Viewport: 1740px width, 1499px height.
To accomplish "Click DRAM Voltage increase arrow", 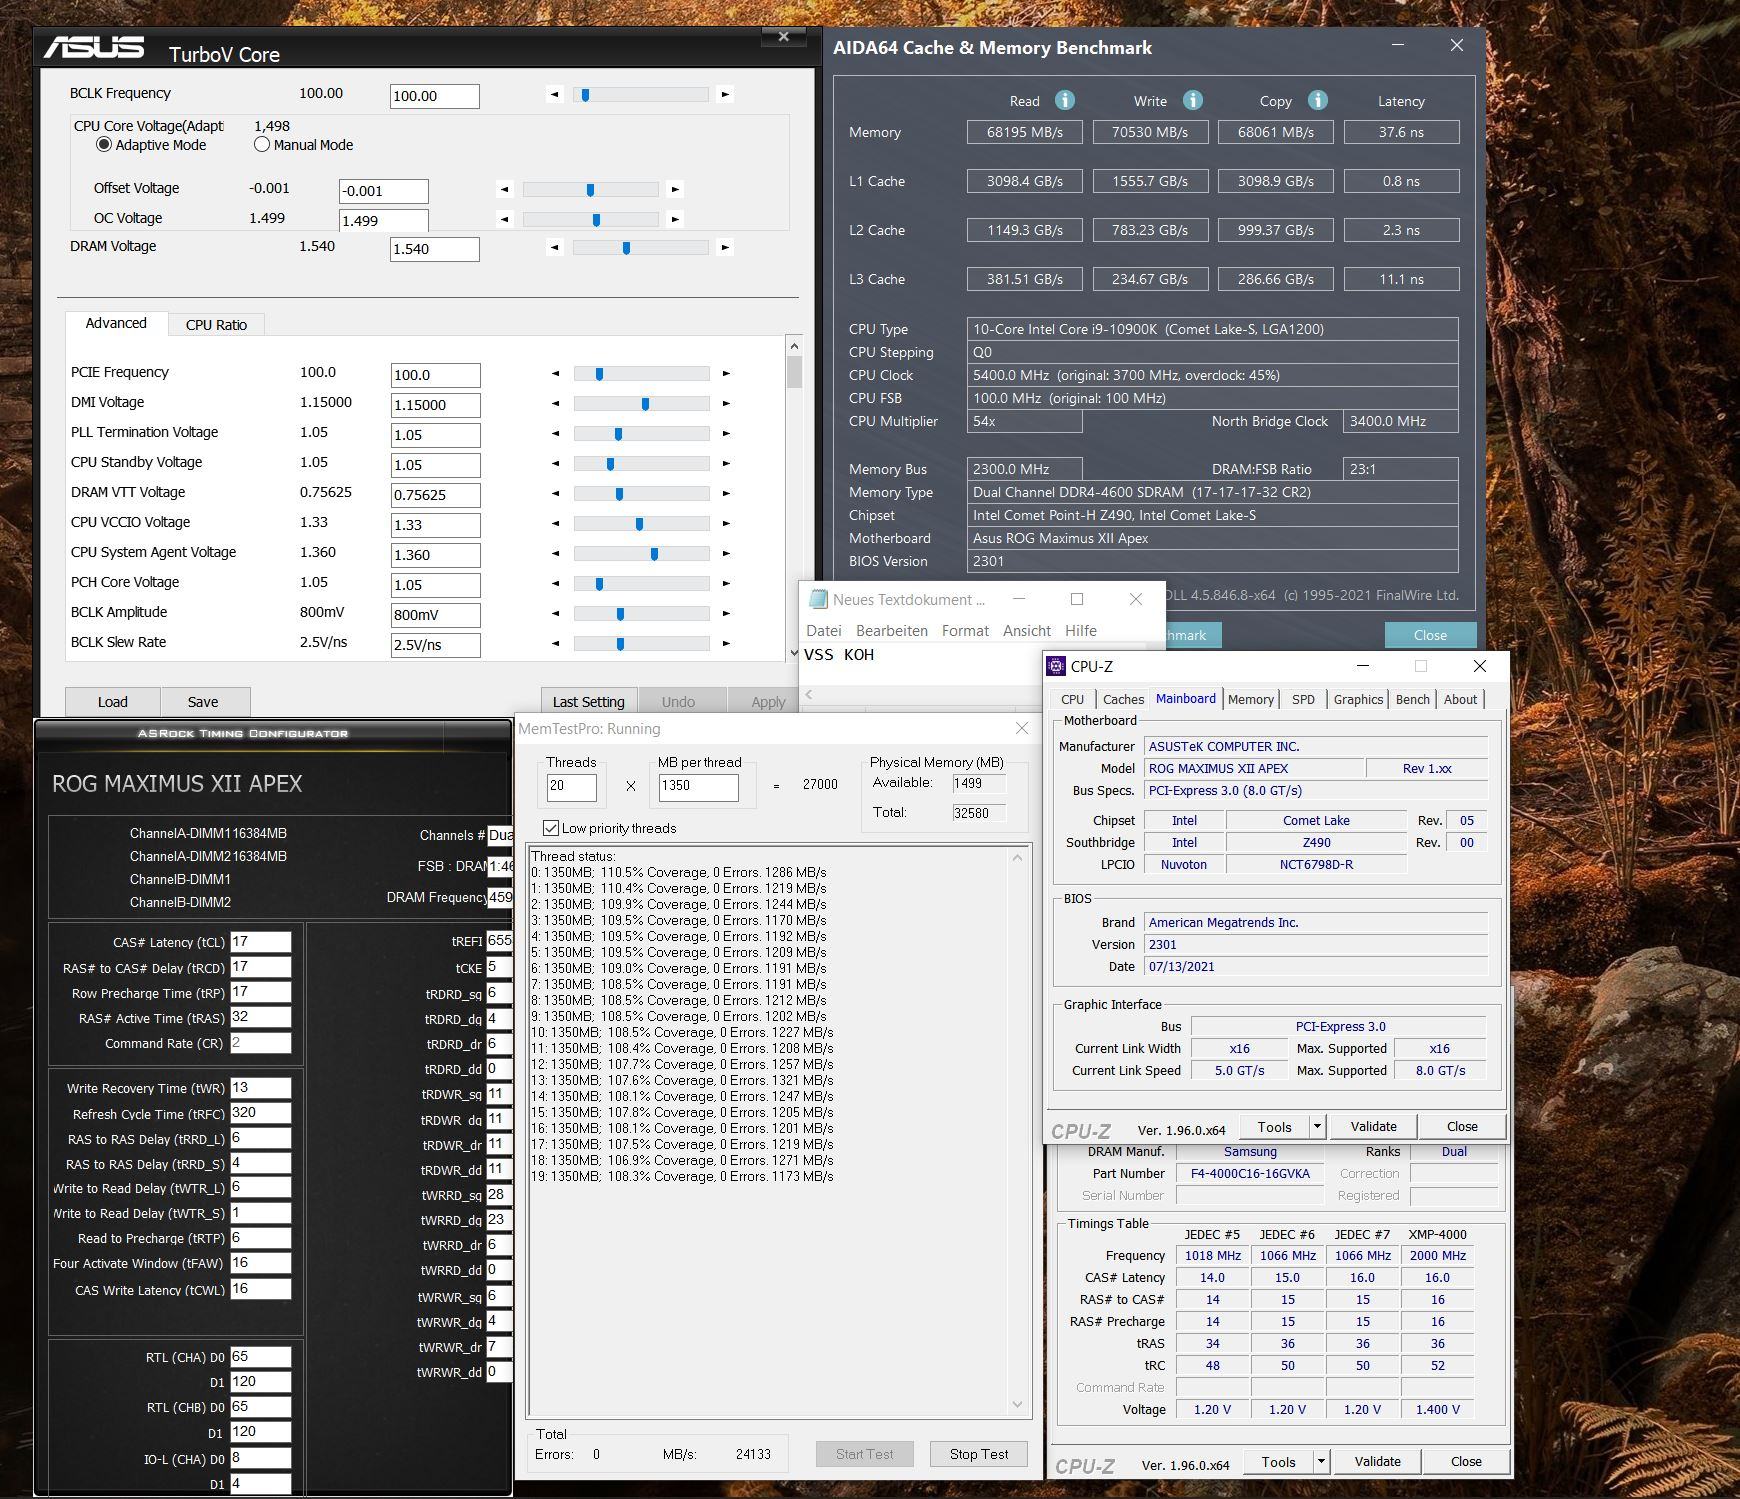I will coord(725,247).
